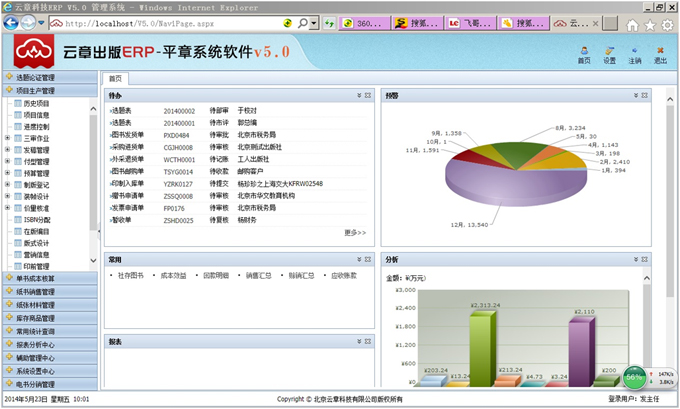
Task: Click the search magnifier in address bar
Action: pos(303,23)
